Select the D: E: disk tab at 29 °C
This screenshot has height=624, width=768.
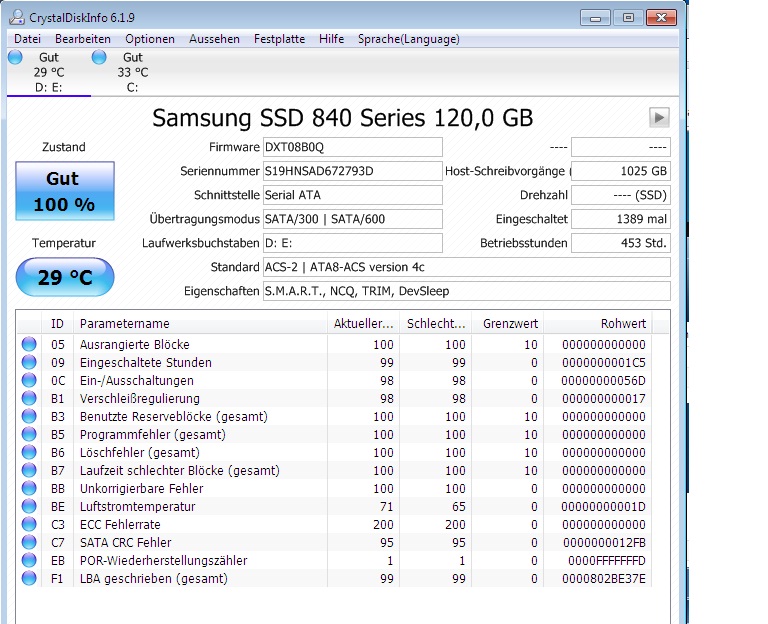(49, 72)
